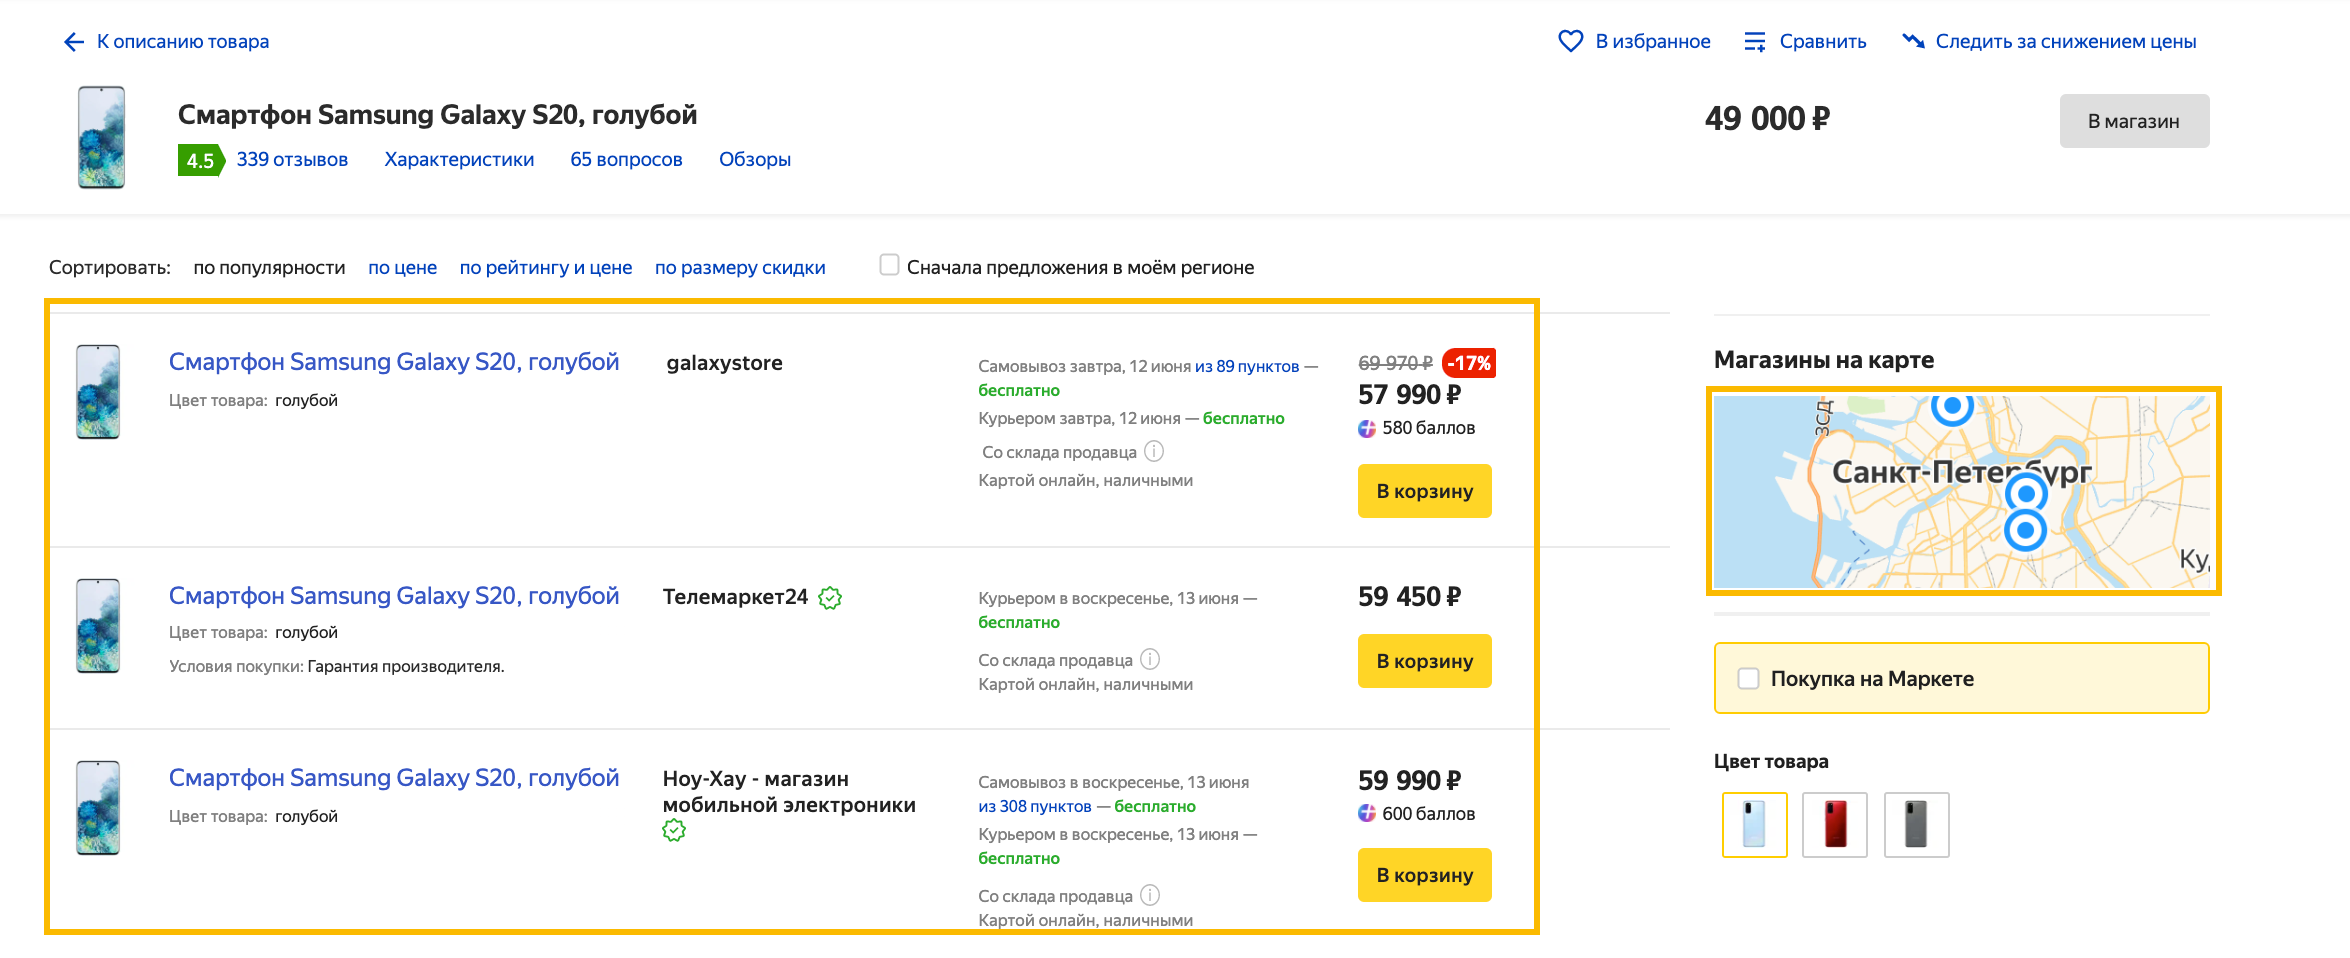The height and width of the screenshot is (958, 2350).
Task: Click 'Следить за снижением цены' link
Action: 2066,42
